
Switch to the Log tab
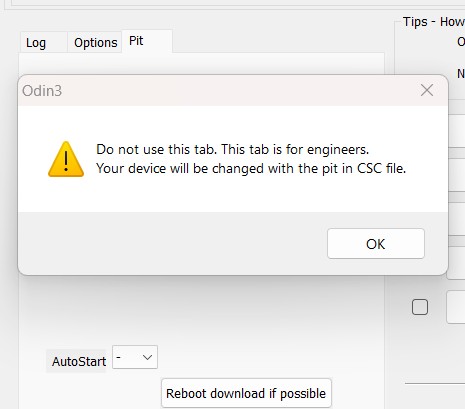[36, 43]
